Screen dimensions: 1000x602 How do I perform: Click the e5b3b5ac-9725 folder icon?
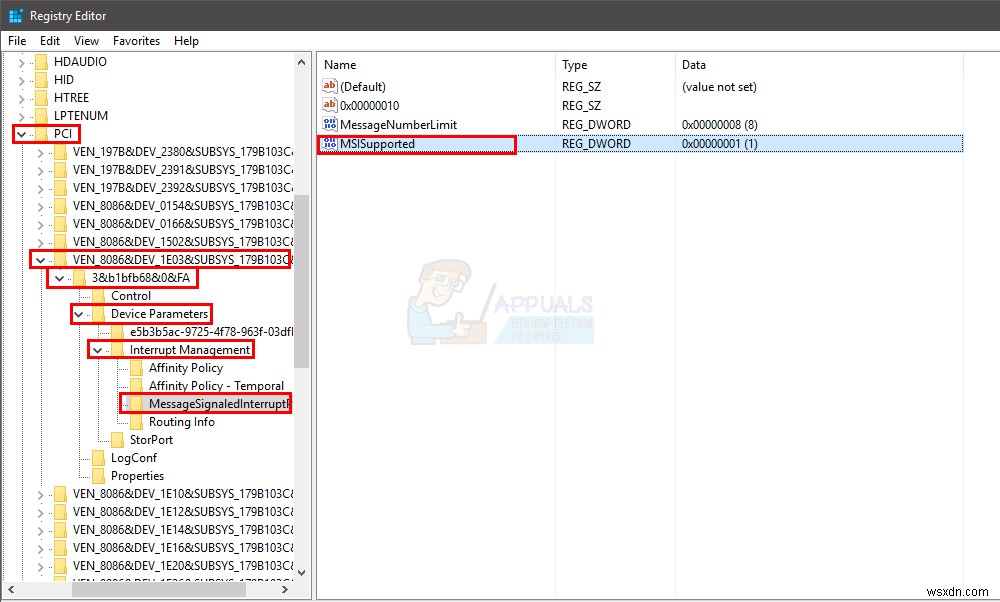coord(118,332)
